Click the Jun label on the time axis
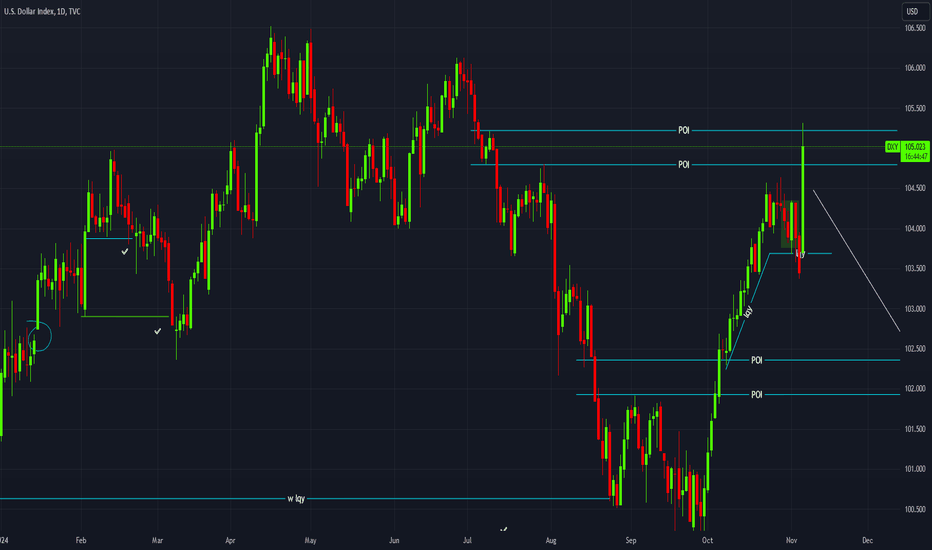This screenshot has height=550, width=932. tap(394, 540)
